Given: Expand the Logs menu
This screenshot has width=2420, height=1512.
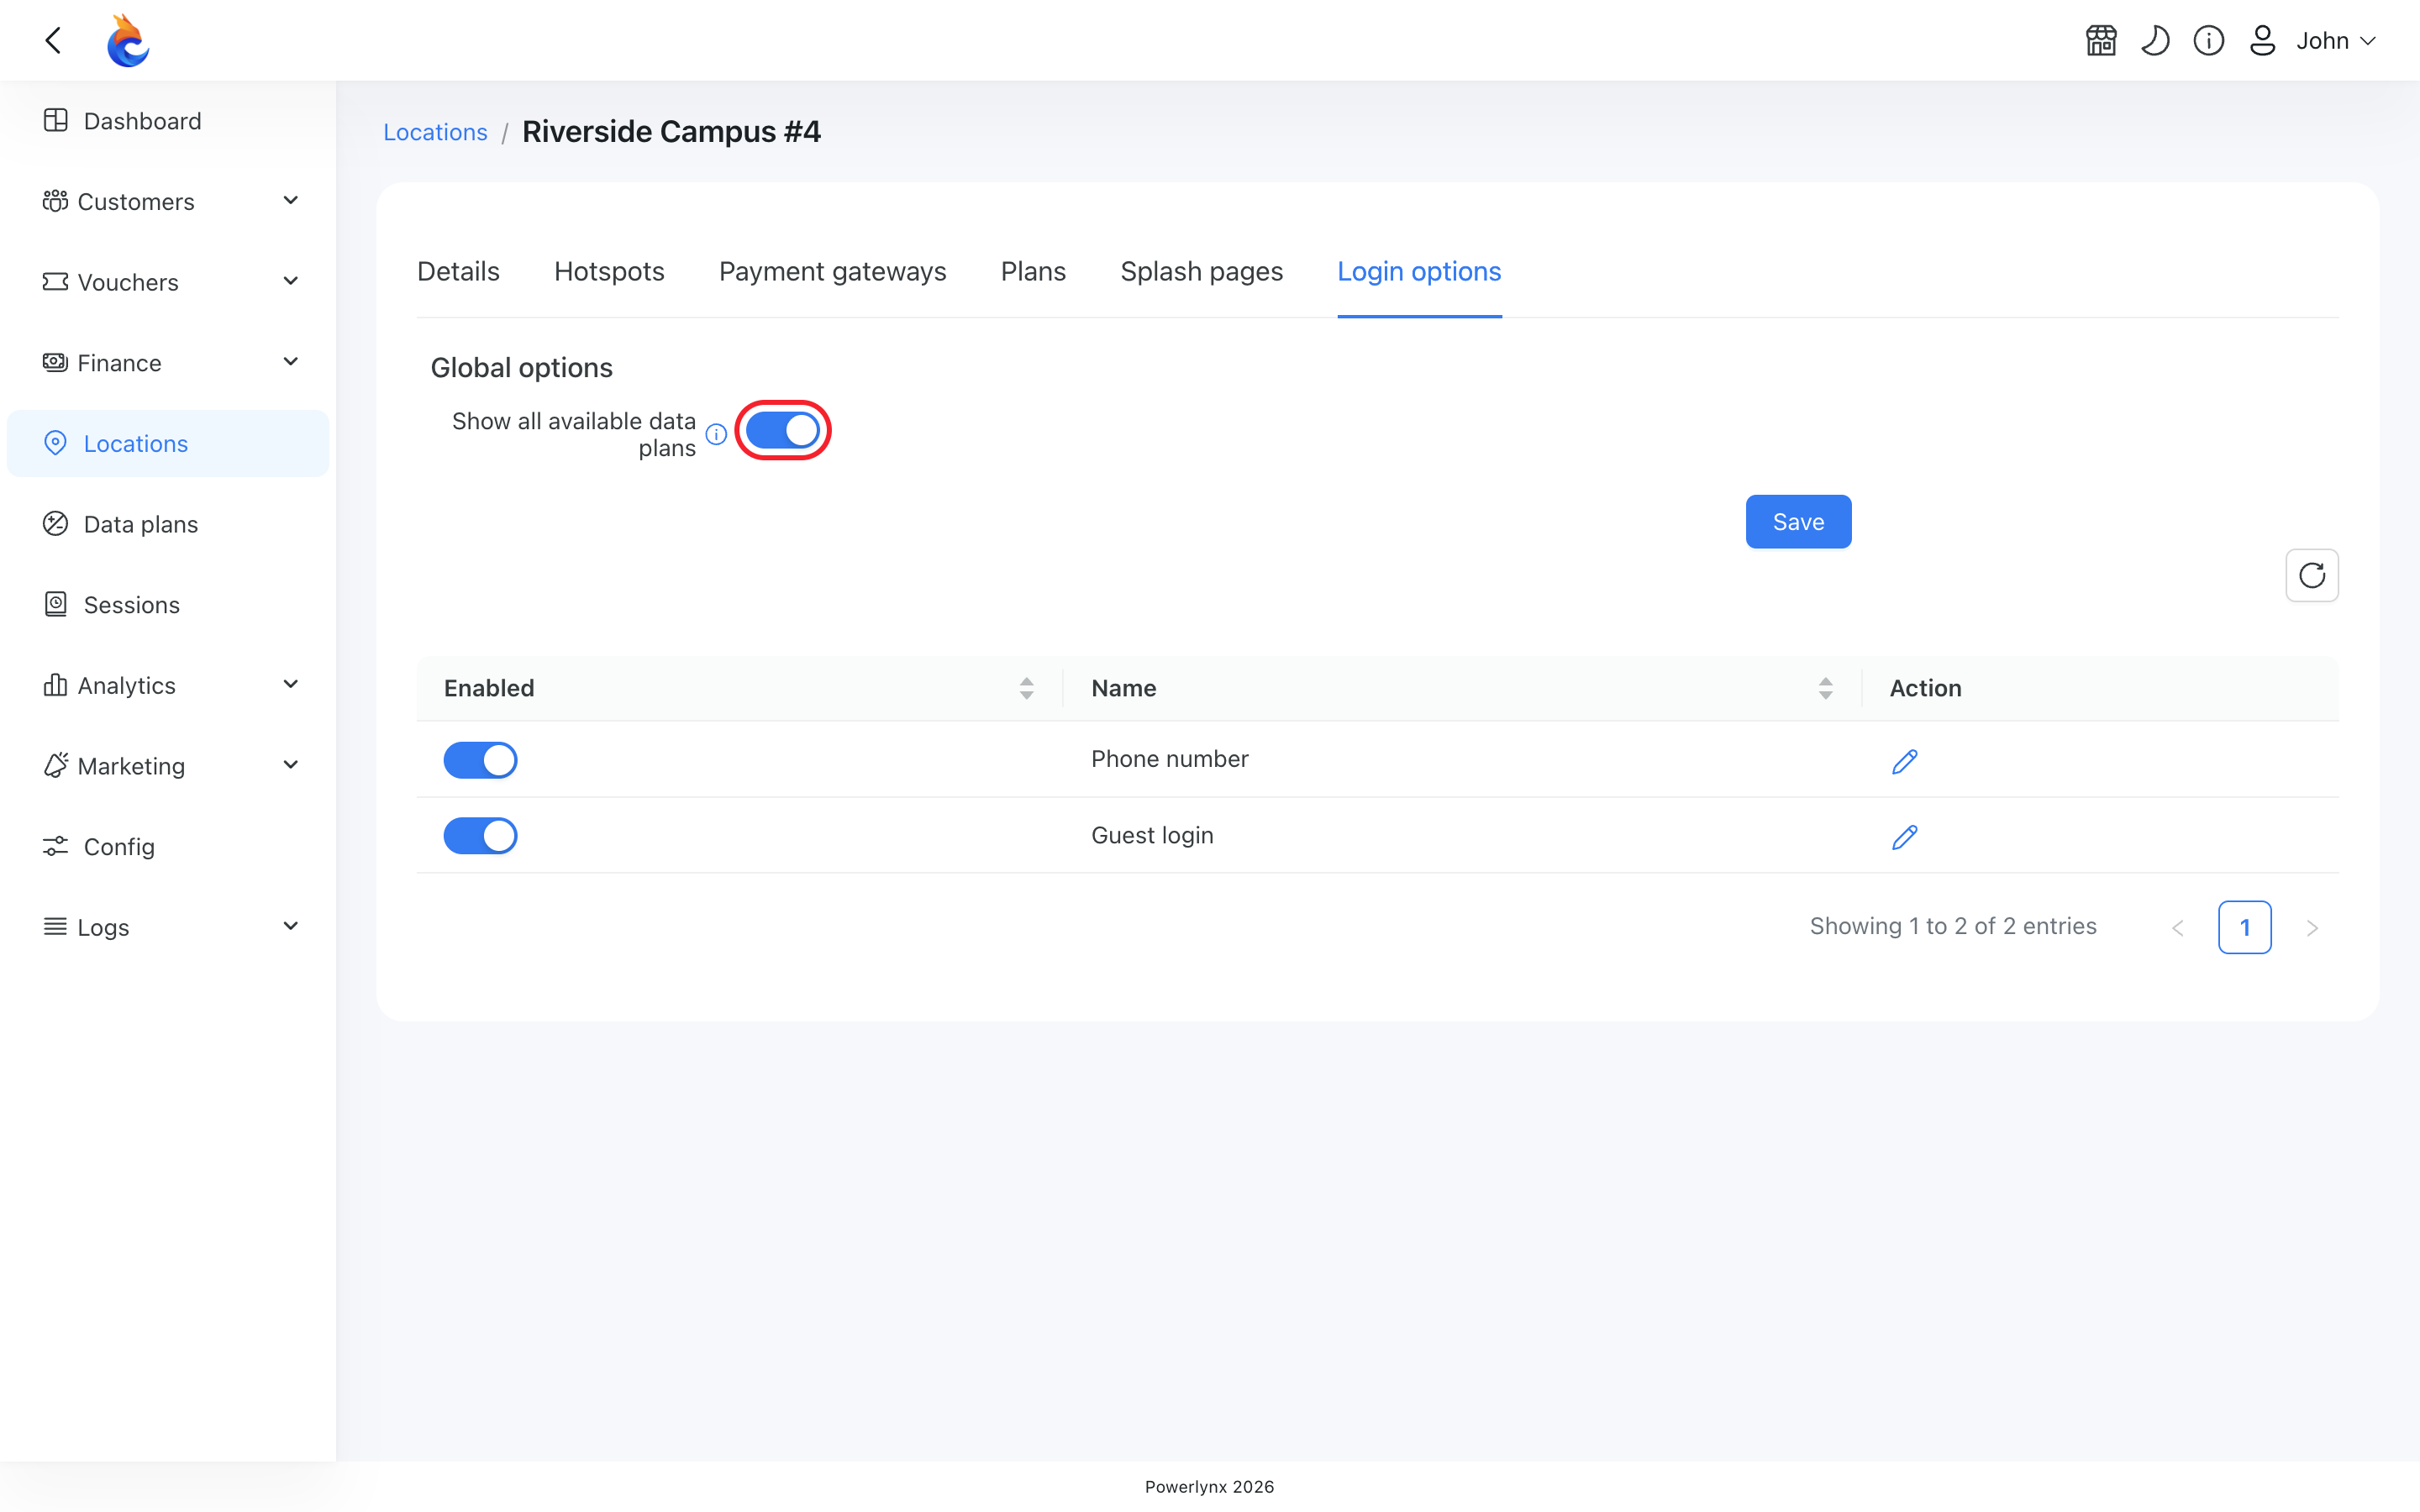Looking at the screenshot, I should 168,927.
